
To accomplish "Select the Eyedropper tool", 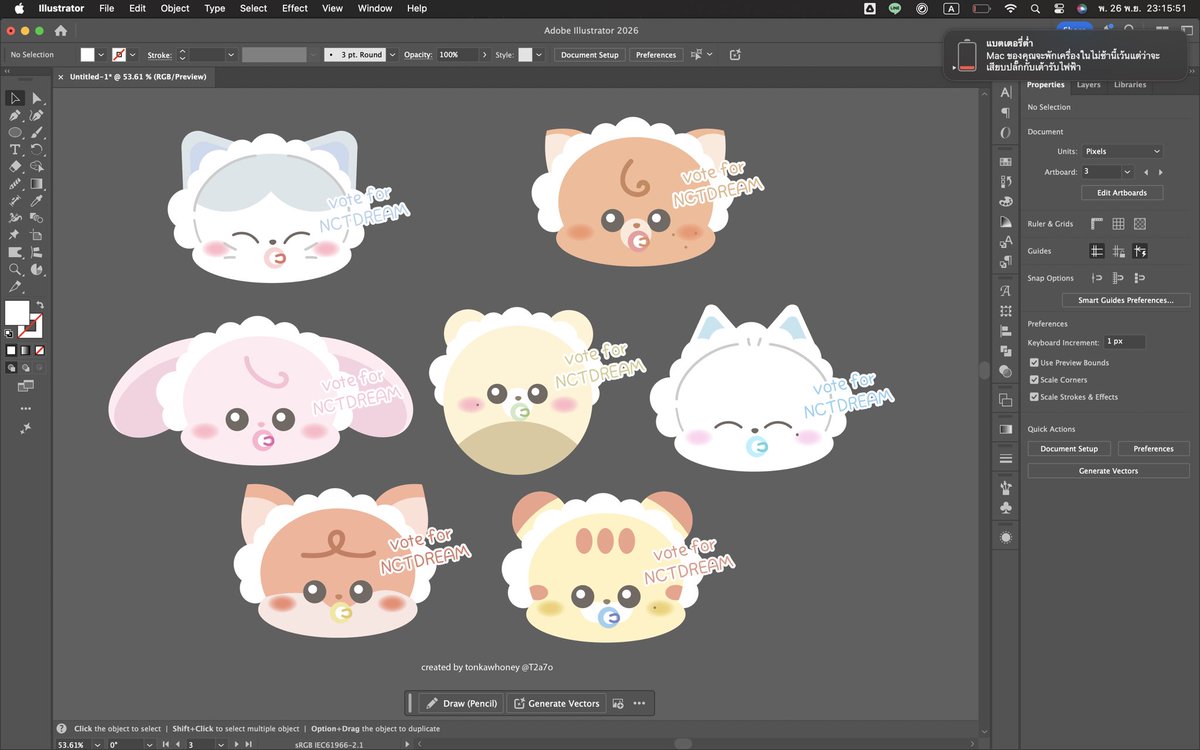I will 36,201.
